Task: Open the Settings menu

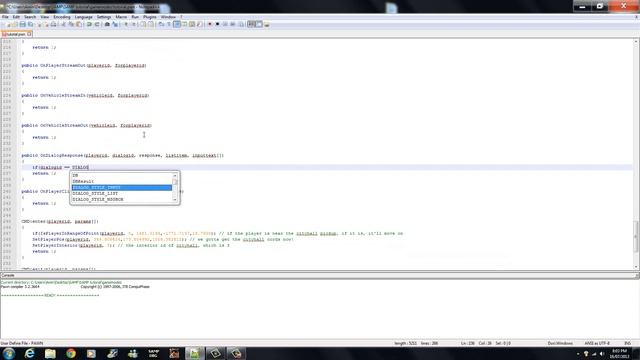Action: (104, 17)
